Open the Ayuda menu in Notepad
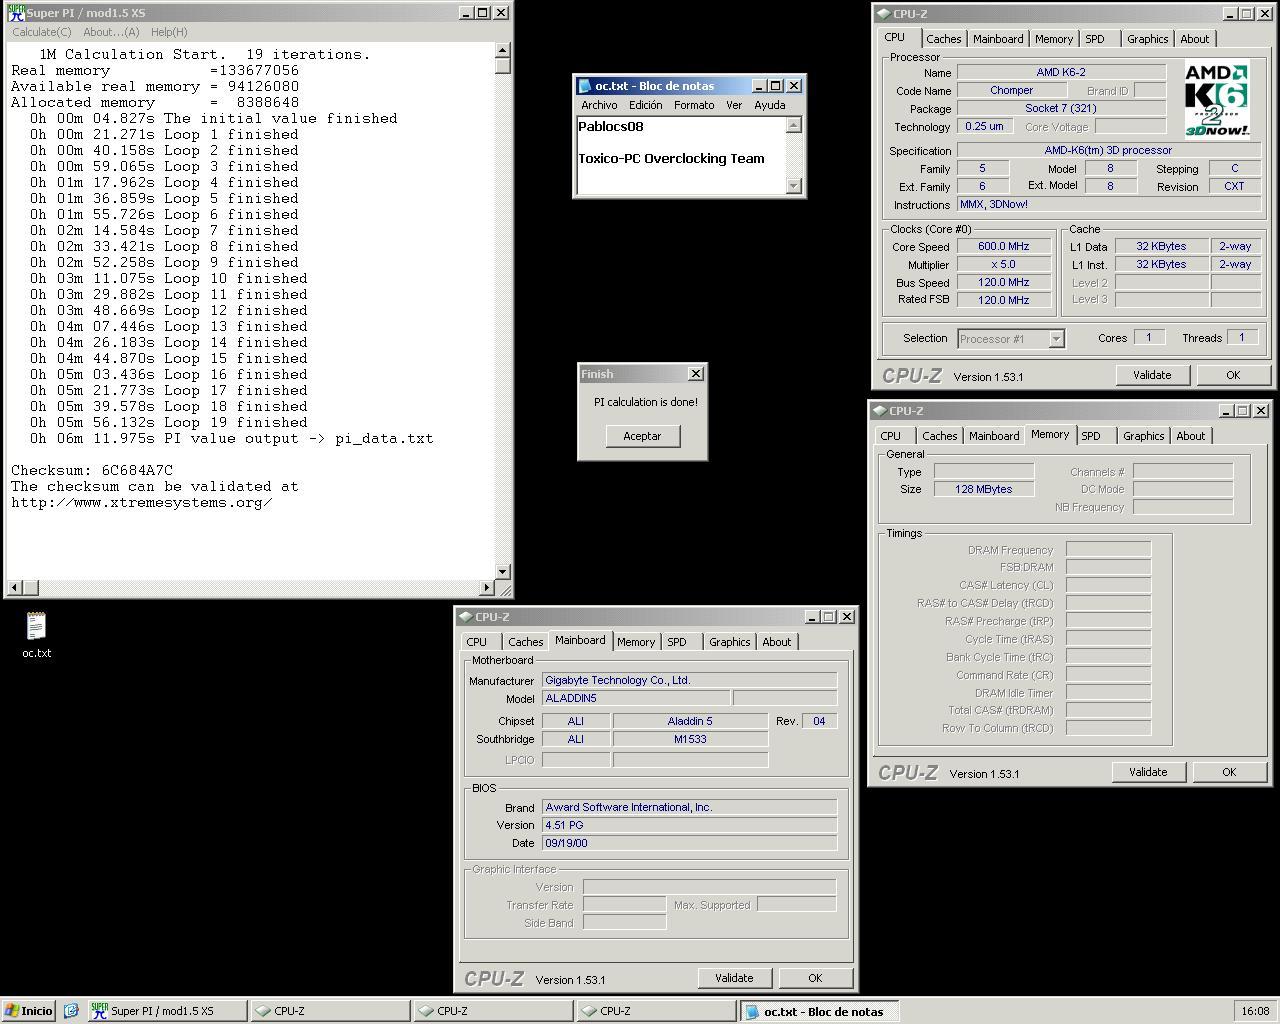 point(769,105)
